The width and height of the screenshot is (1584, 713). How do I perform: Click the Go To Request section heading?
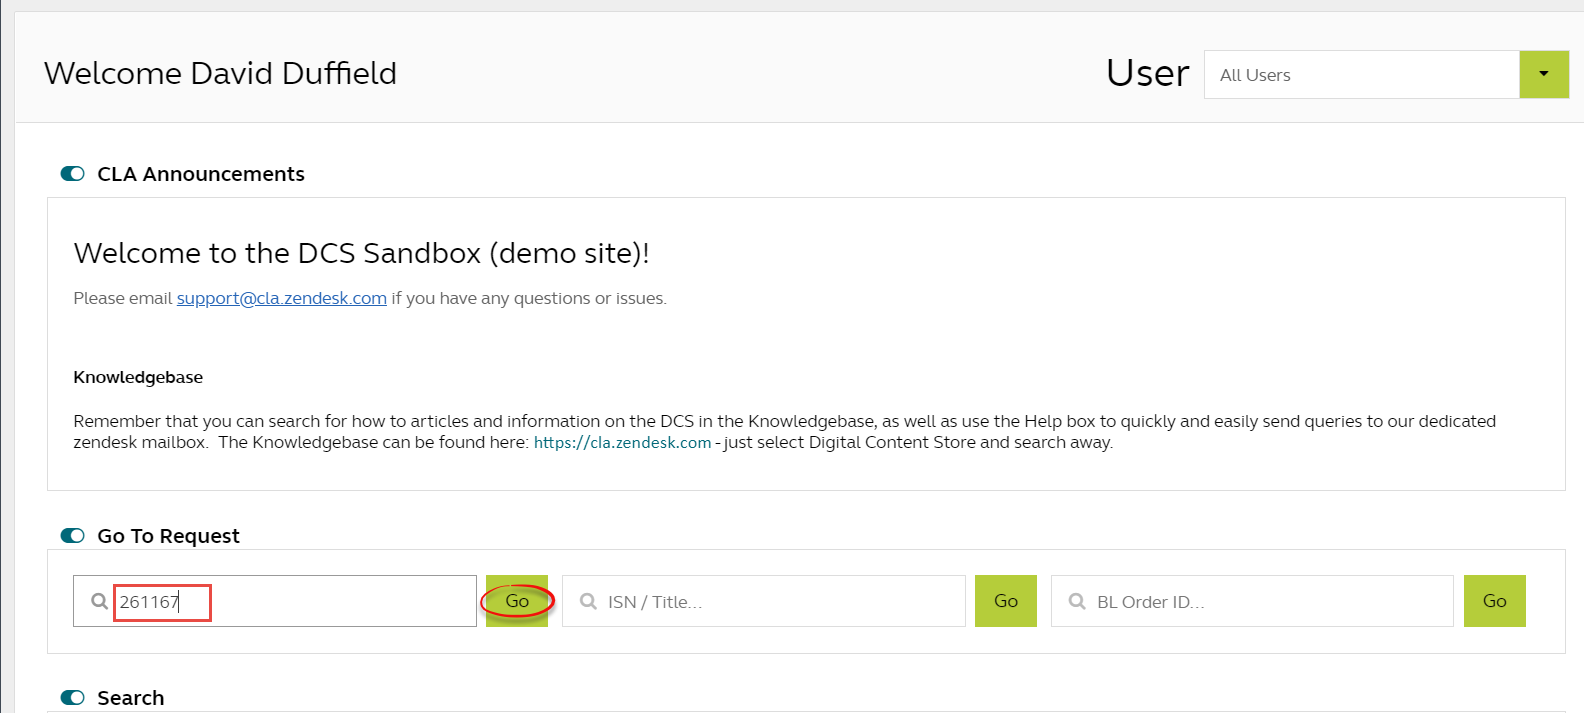tap(168, 536)
